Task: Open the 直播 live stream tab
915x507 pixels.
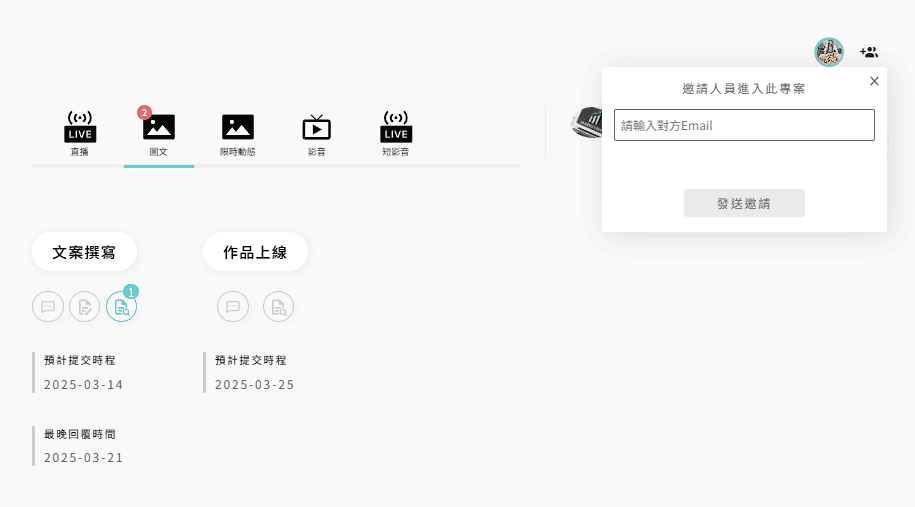Action: tap(80, 133)
